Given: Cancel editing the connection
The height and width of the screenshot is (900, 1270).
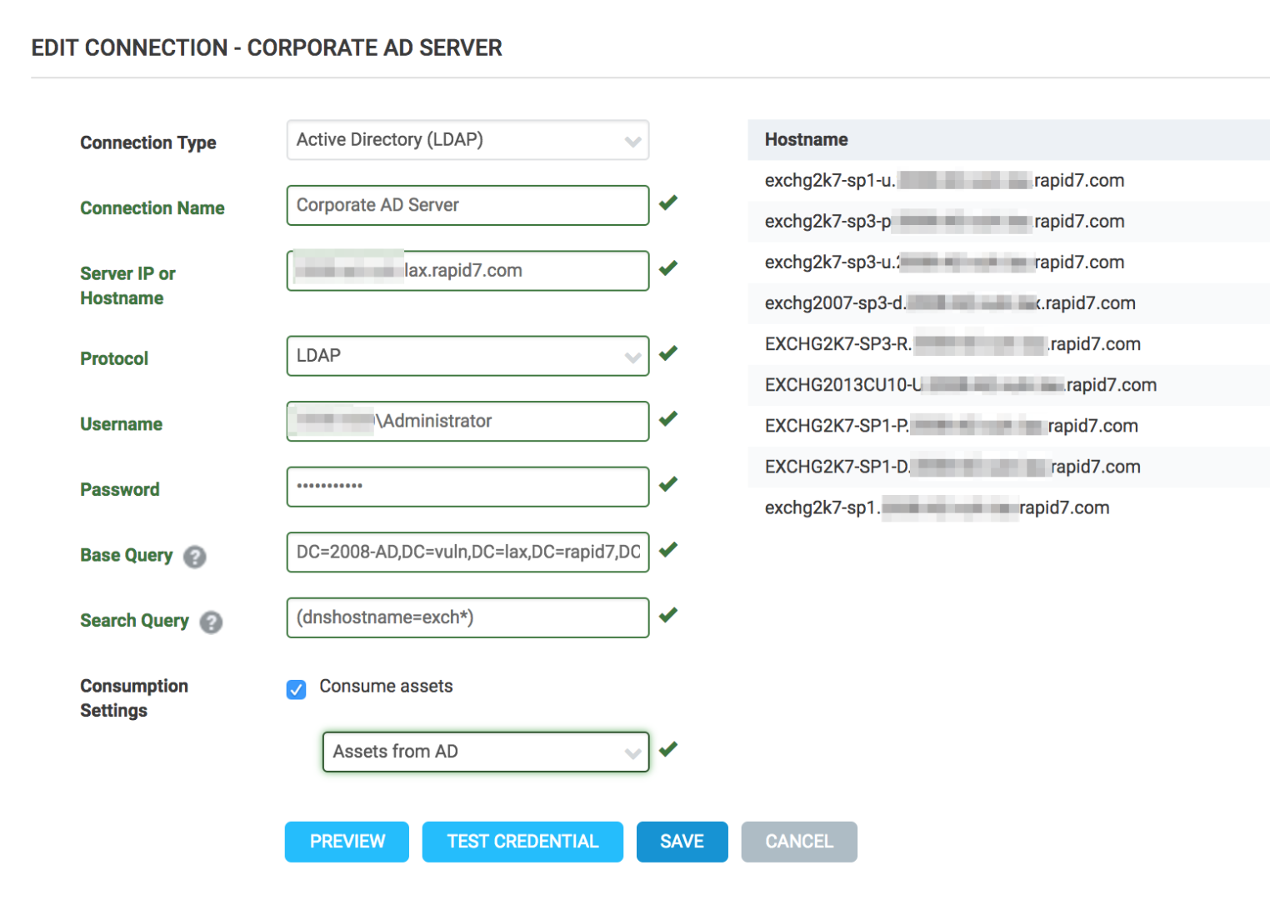Looking at the screenshot, I should [799, 842].
